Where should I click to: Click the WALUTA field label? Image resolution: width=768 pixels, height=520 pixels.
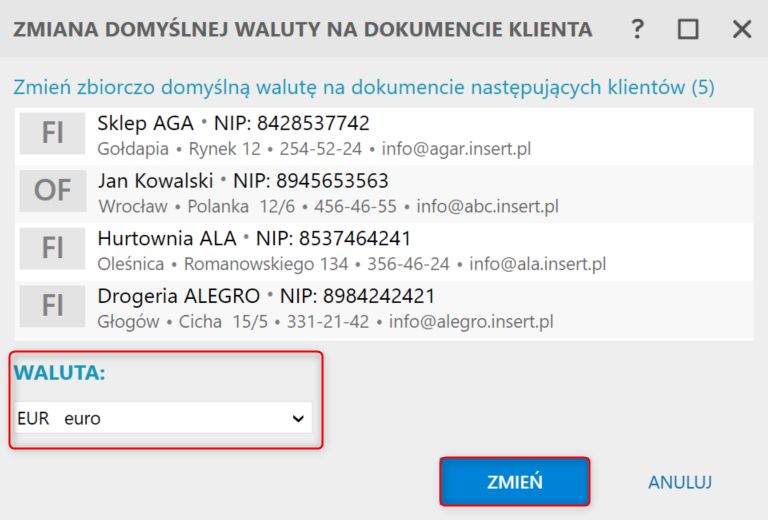point(60,373)
